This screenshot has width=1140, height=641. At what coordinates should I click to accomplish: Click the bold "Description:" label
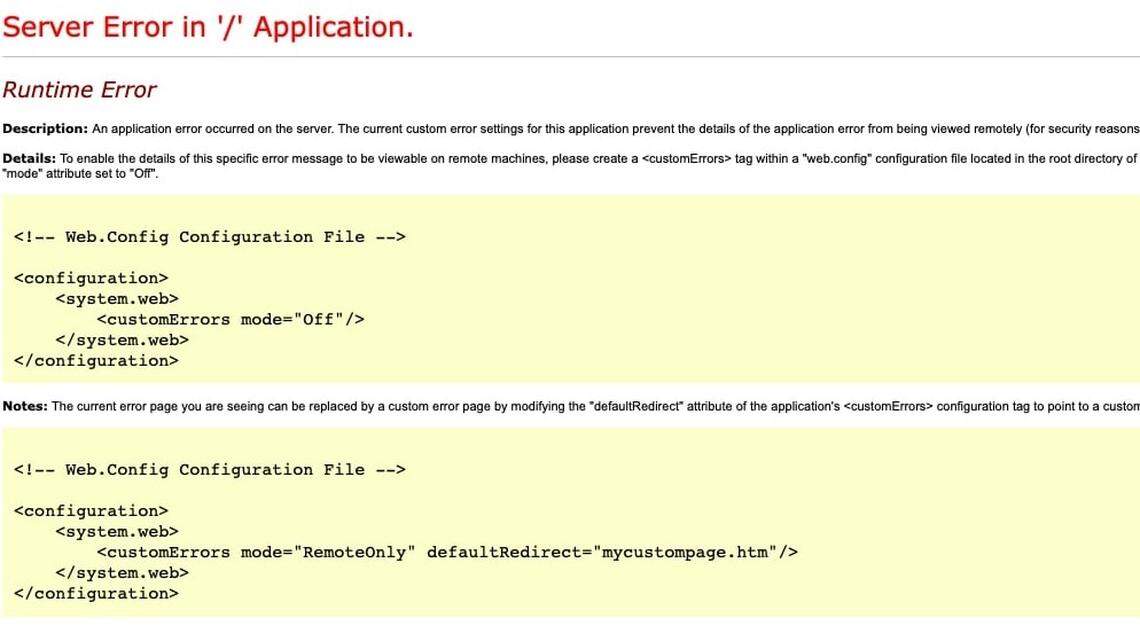[45, 129]
